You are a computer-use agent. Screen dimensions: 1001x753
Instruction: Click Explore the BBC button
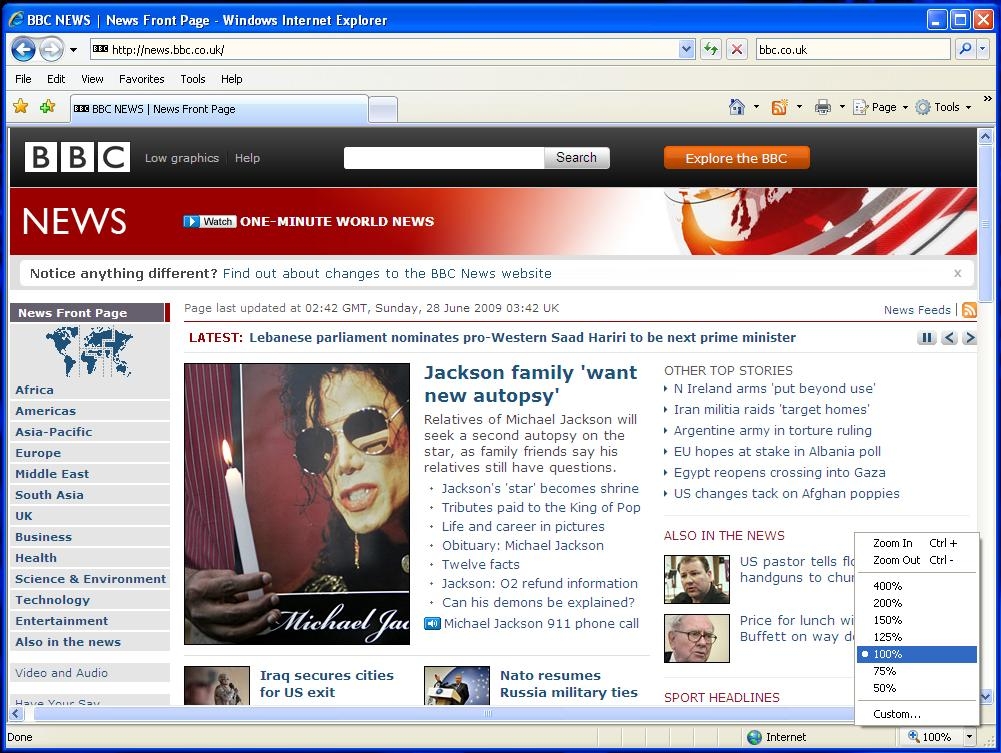pyautogui.click(x=737, y=158)
